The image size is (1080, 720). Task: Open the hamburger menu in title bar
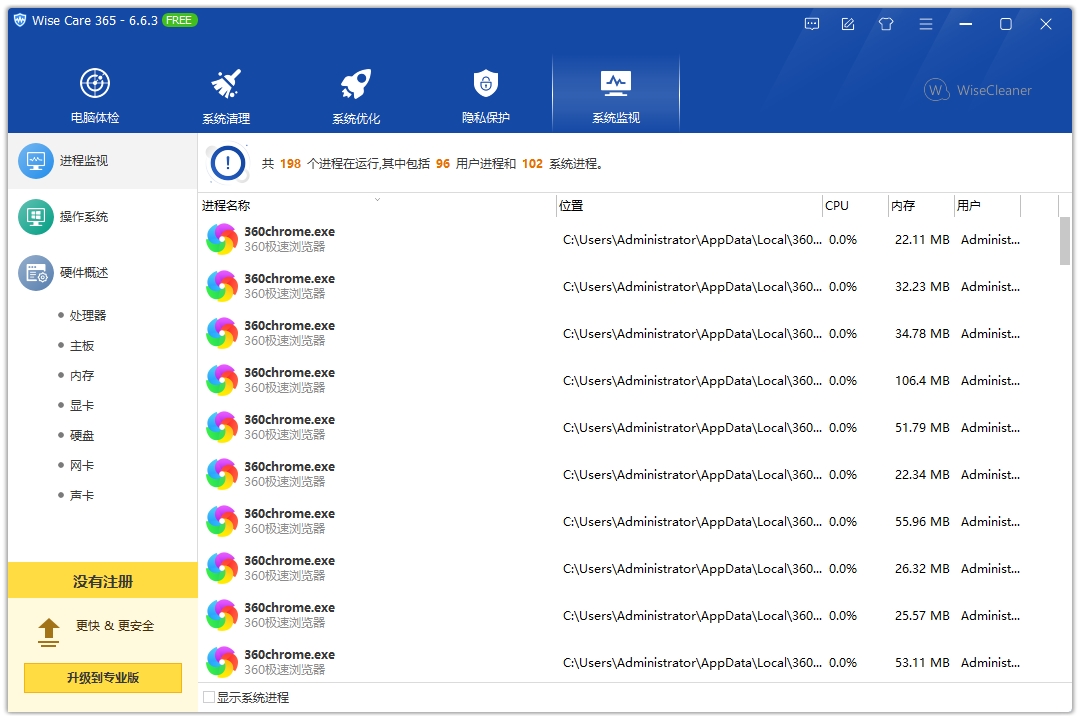click(926, 24)
